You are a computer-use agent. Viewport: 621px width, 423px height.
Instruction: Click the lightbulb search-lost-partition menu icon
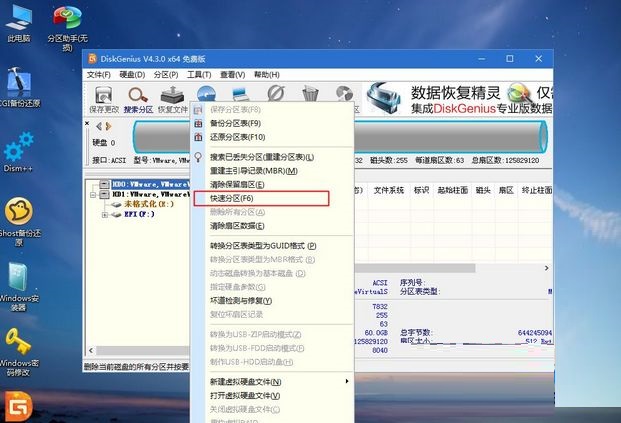coord(198,157)
